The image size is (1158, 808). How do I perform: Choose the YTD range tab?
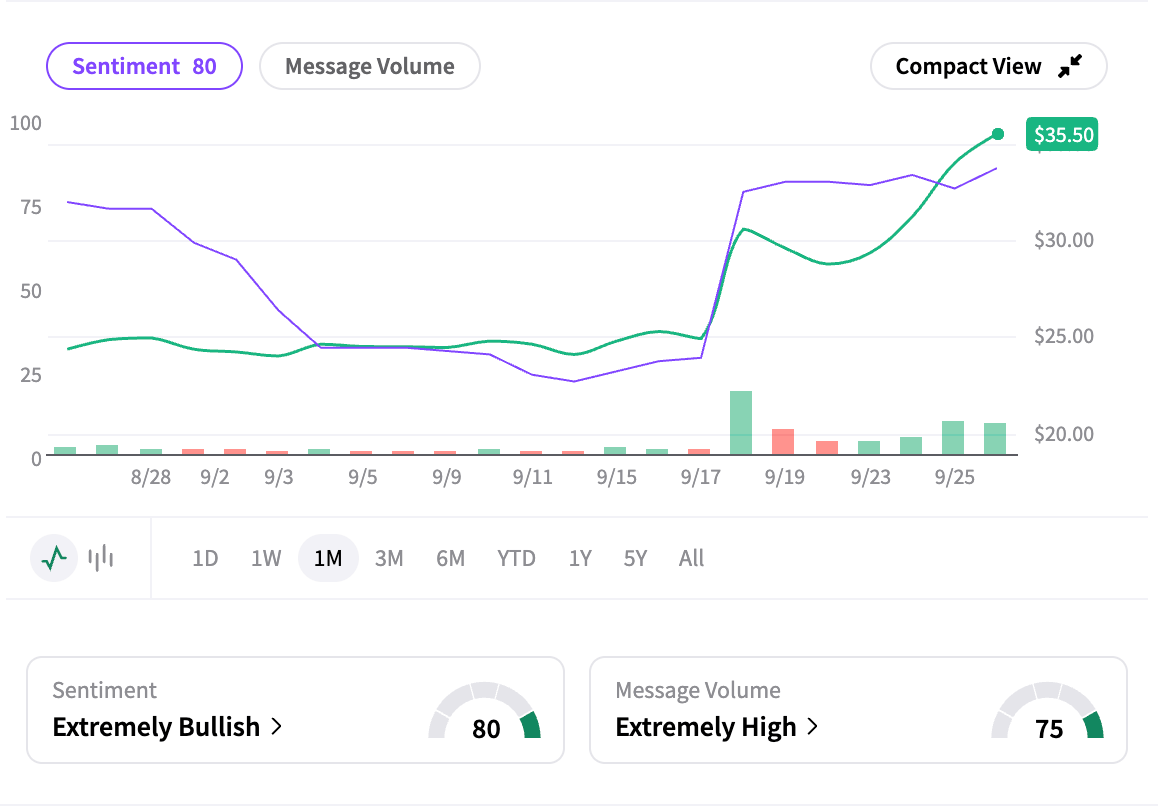516,558
